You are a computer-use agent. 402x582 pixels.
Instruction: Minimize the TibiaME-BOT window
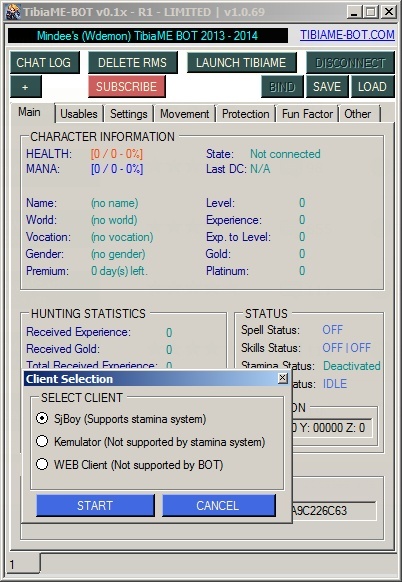pyautogui.click(x=354, y=12)
